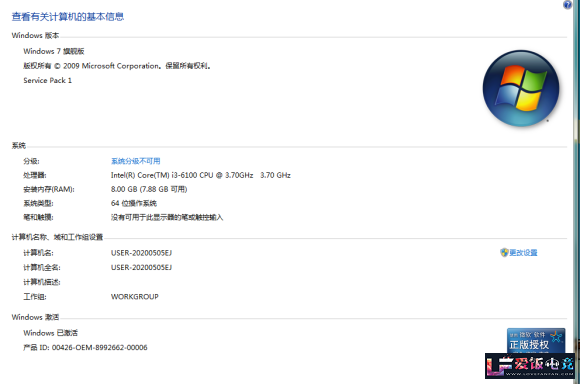Screen dimensions: 580x384
Task: Click the 计算机名称、域和工作组设置 section header
Action: [x=57, y=237]
